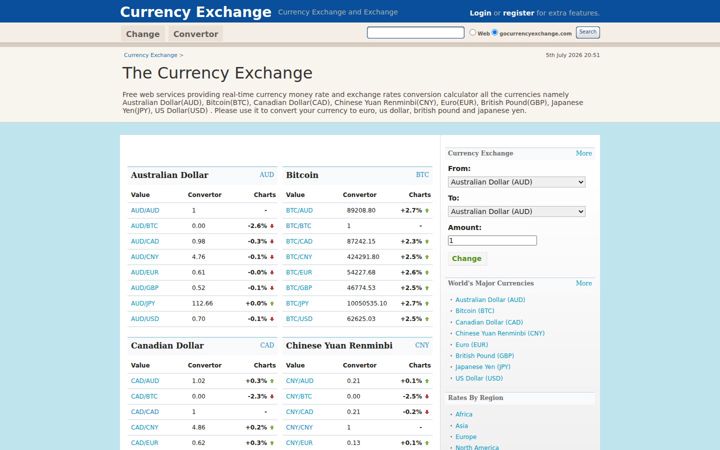Click the green arrow in BTC/JPY row

(427, 304)
